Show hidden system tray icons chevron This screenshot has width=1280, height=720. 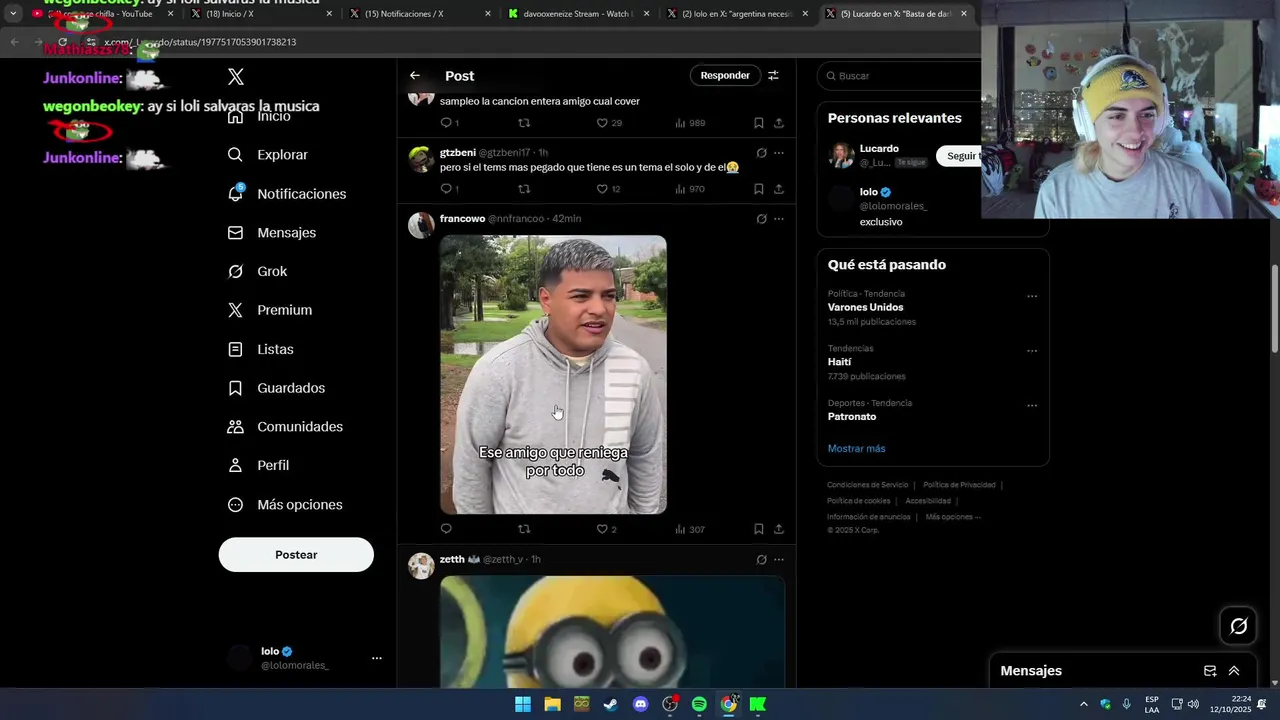pyautogui.click(x=1083, y=704)
